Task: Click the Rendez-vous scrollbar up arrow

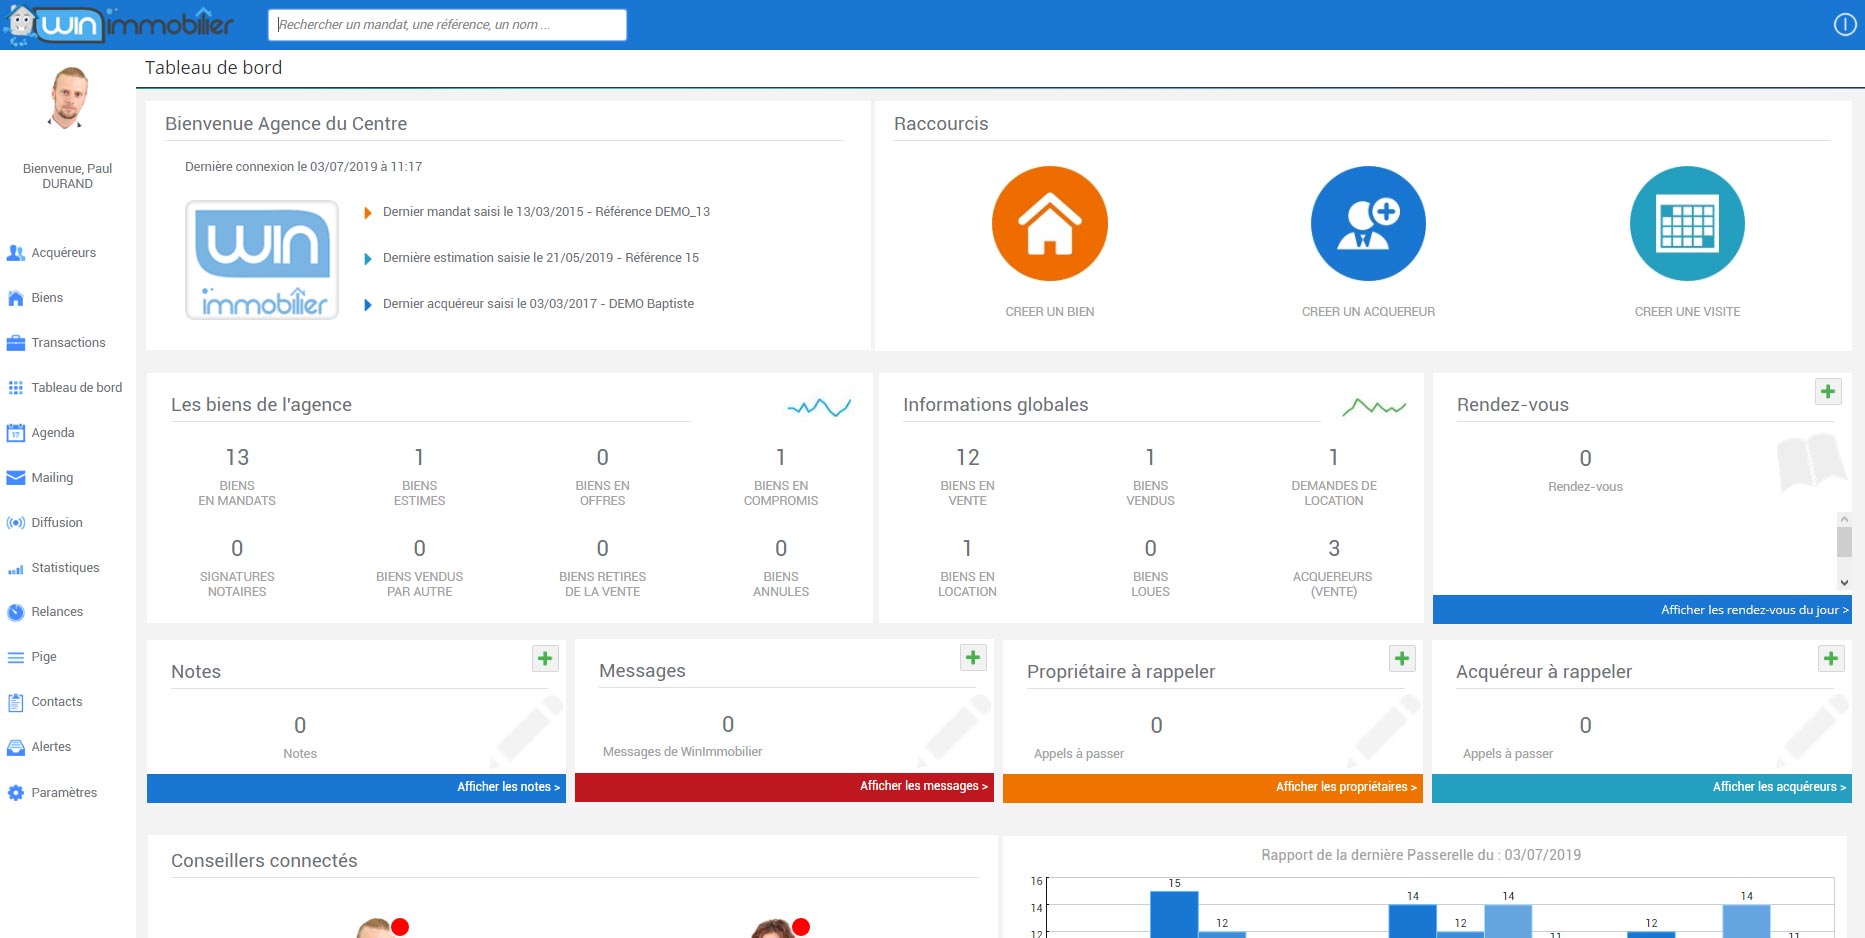Action: [x=1844, y=519]
